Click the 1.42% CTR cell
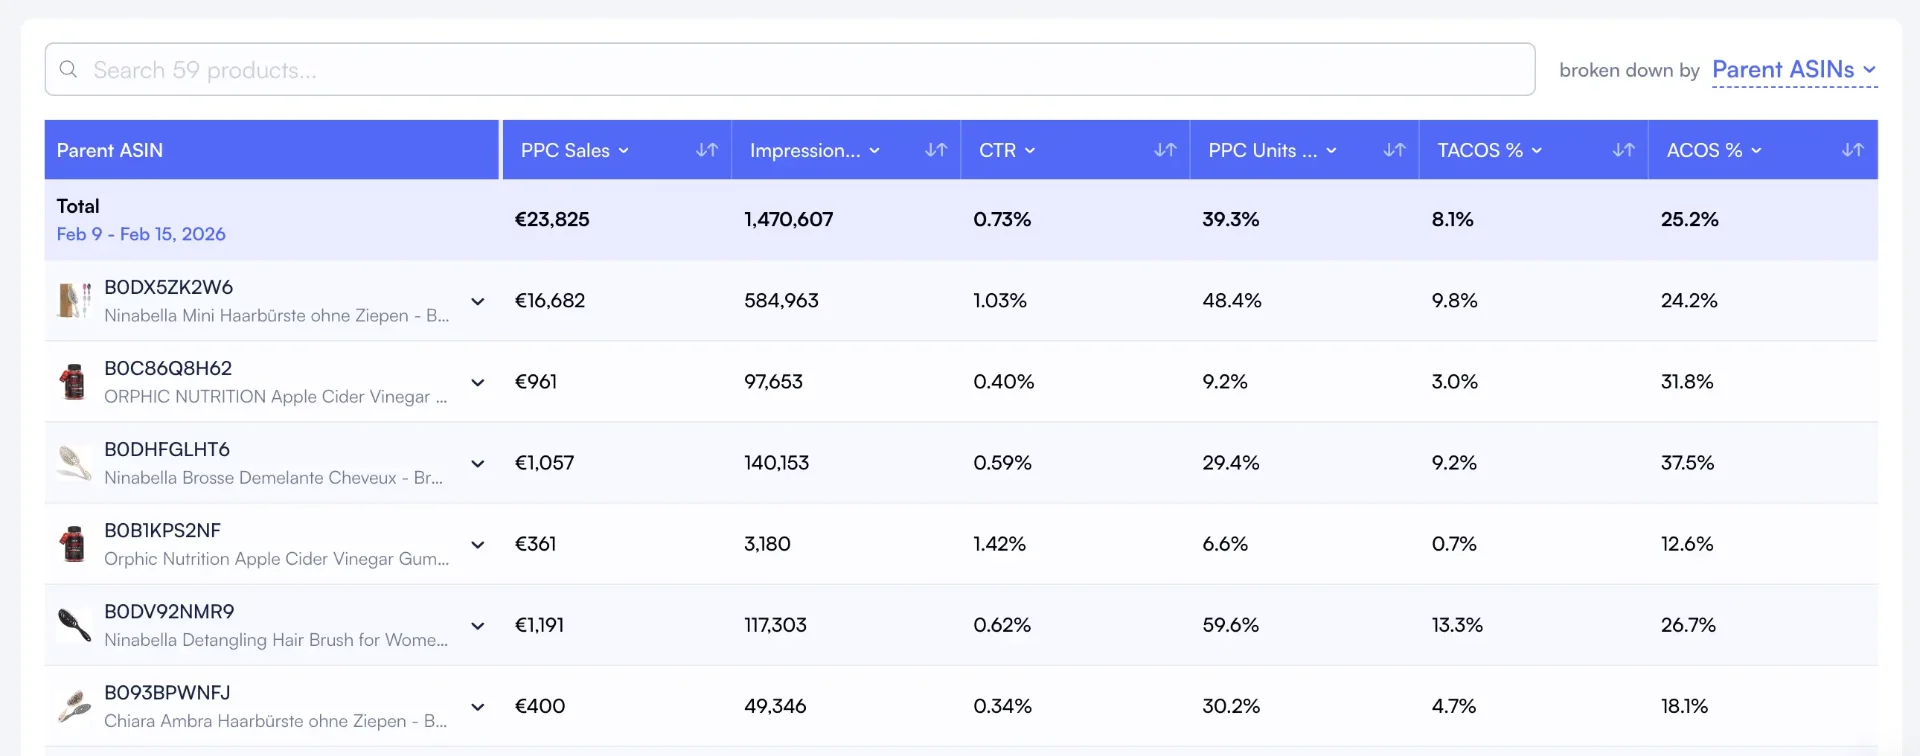1920x756 pixels. click(x=1000, y=543)
